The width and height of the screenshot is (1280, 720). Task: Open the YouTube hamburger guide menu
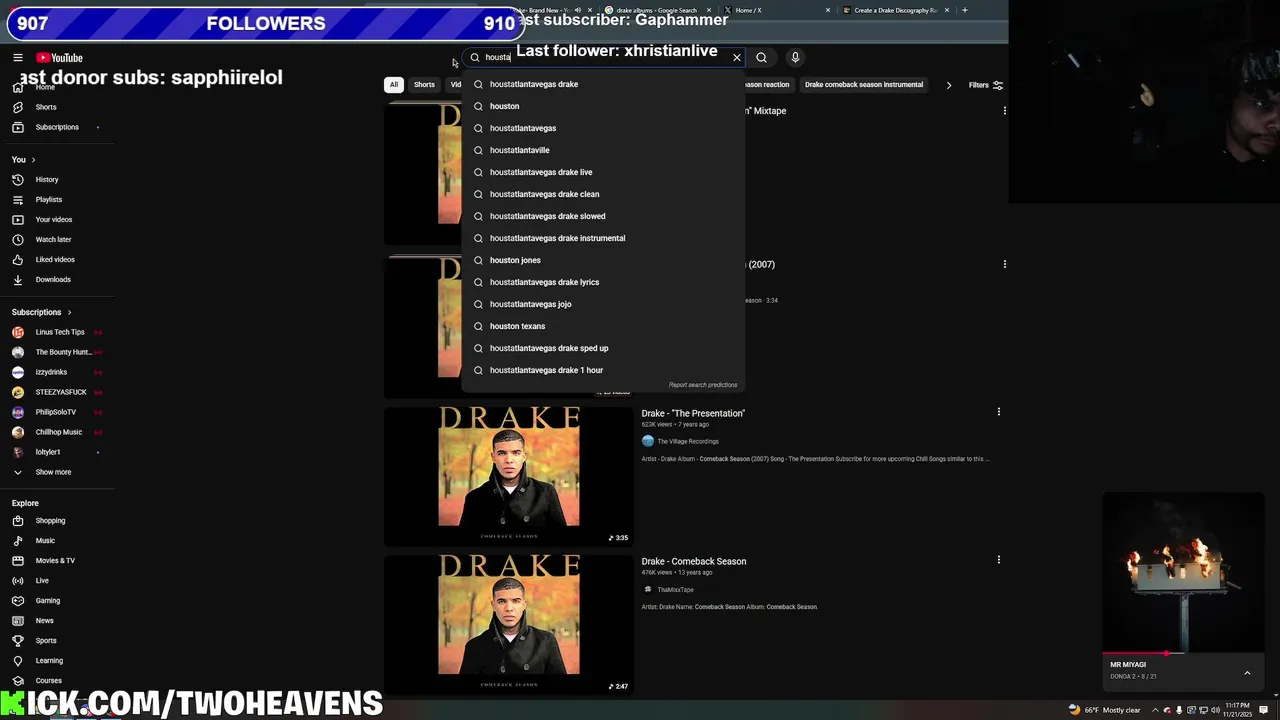pos(18,58)
